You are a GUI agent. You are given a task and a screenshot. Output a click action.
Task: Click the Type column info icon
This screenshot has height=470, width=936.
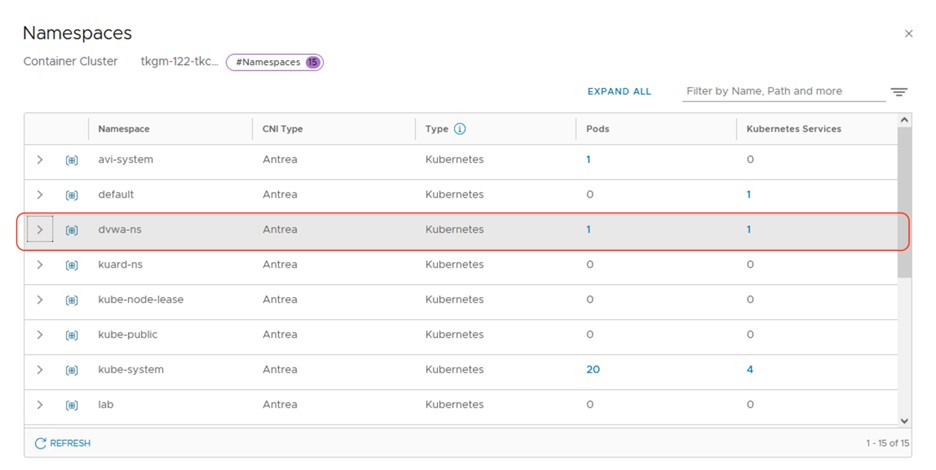[x=460, y=129]
